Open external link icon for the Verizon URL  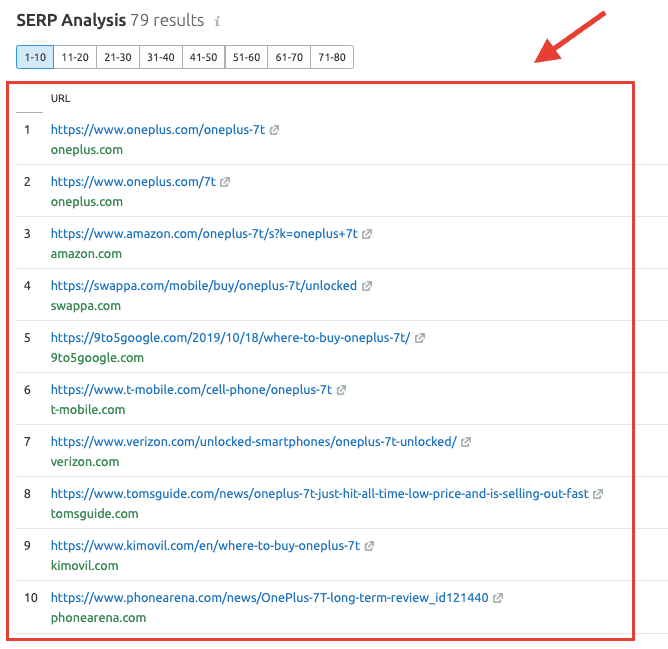466,442
